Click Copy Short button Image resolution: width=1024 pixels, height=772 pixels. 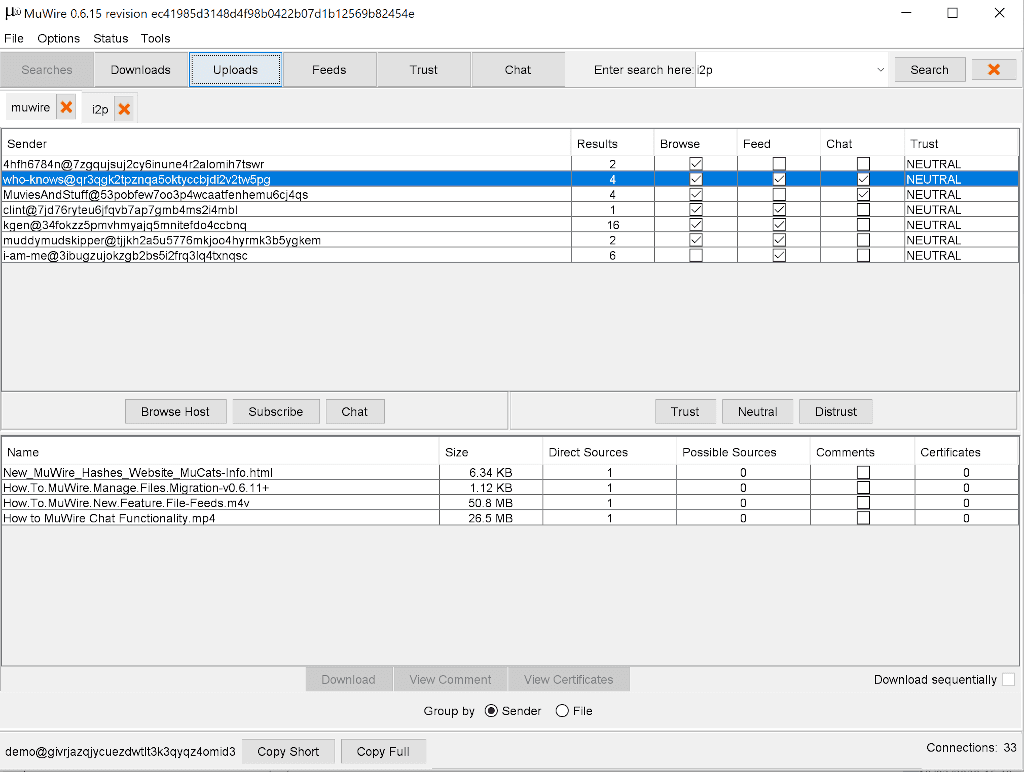click(288, 751)
